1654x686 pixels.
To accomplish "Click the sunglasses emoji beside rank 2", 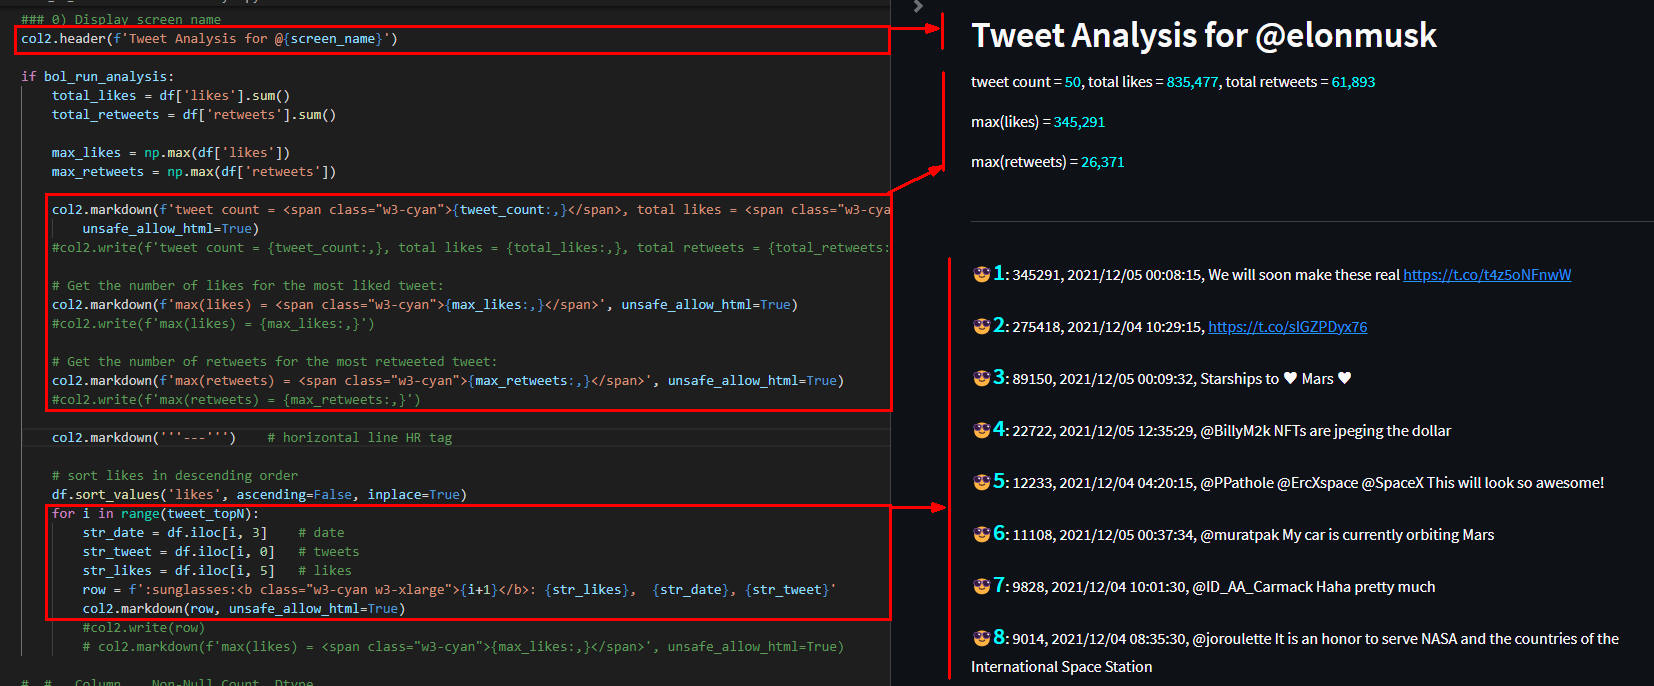I will point(981,326).
